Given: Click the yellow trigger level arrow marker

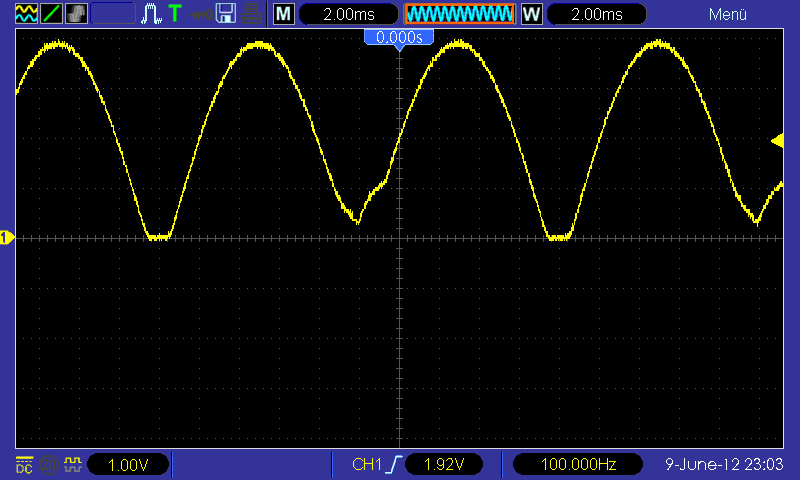Looking at the screenshot, I should 777,141.
